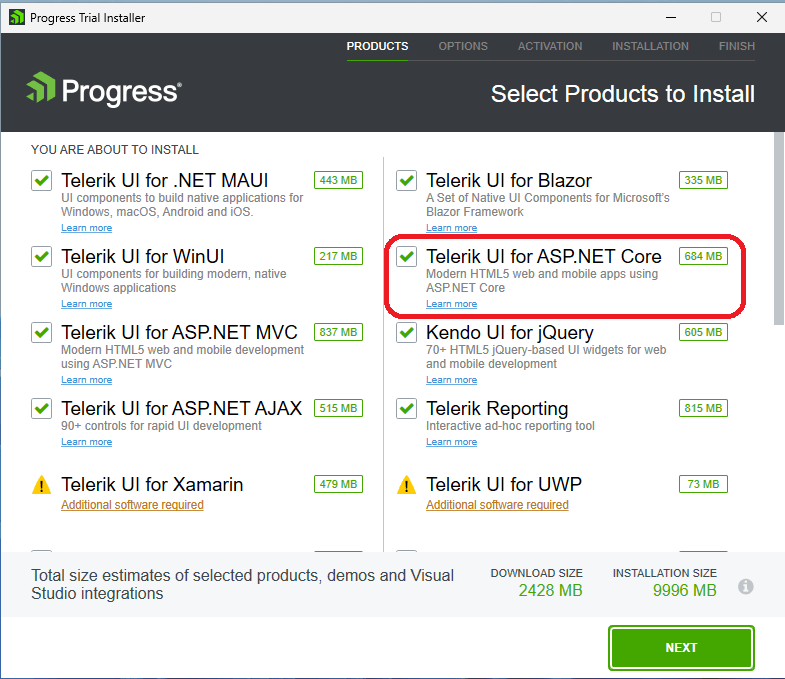Click the 443 MB size badge for .NET MAUI
This screenshot has height=679, width=785.
(338, 180)
